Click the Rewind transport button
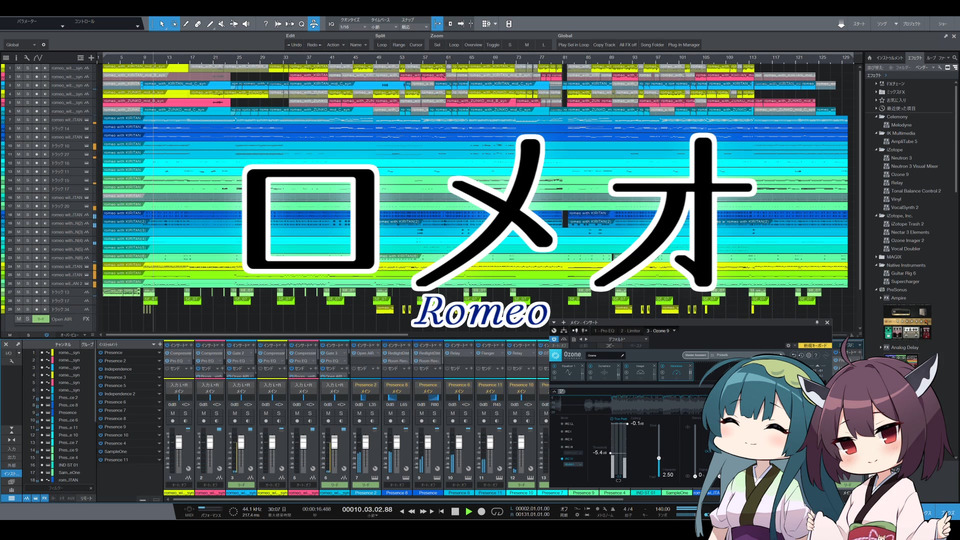The width and height of the screenshot is (960, 540). click(411, 511)
